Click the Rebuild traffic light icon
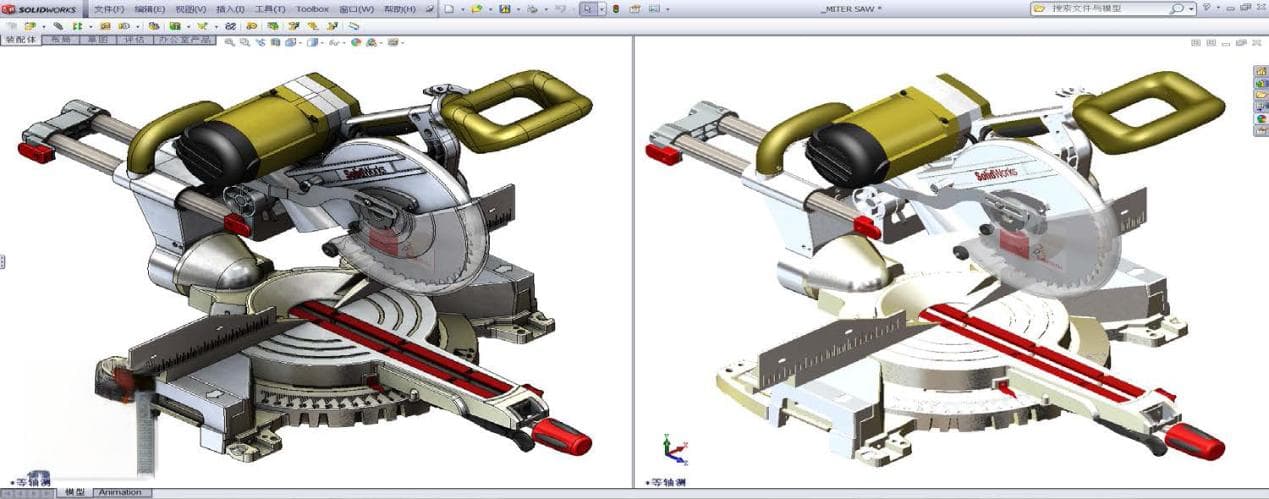Screen dimensions: 1269x499 coord(616,9)
